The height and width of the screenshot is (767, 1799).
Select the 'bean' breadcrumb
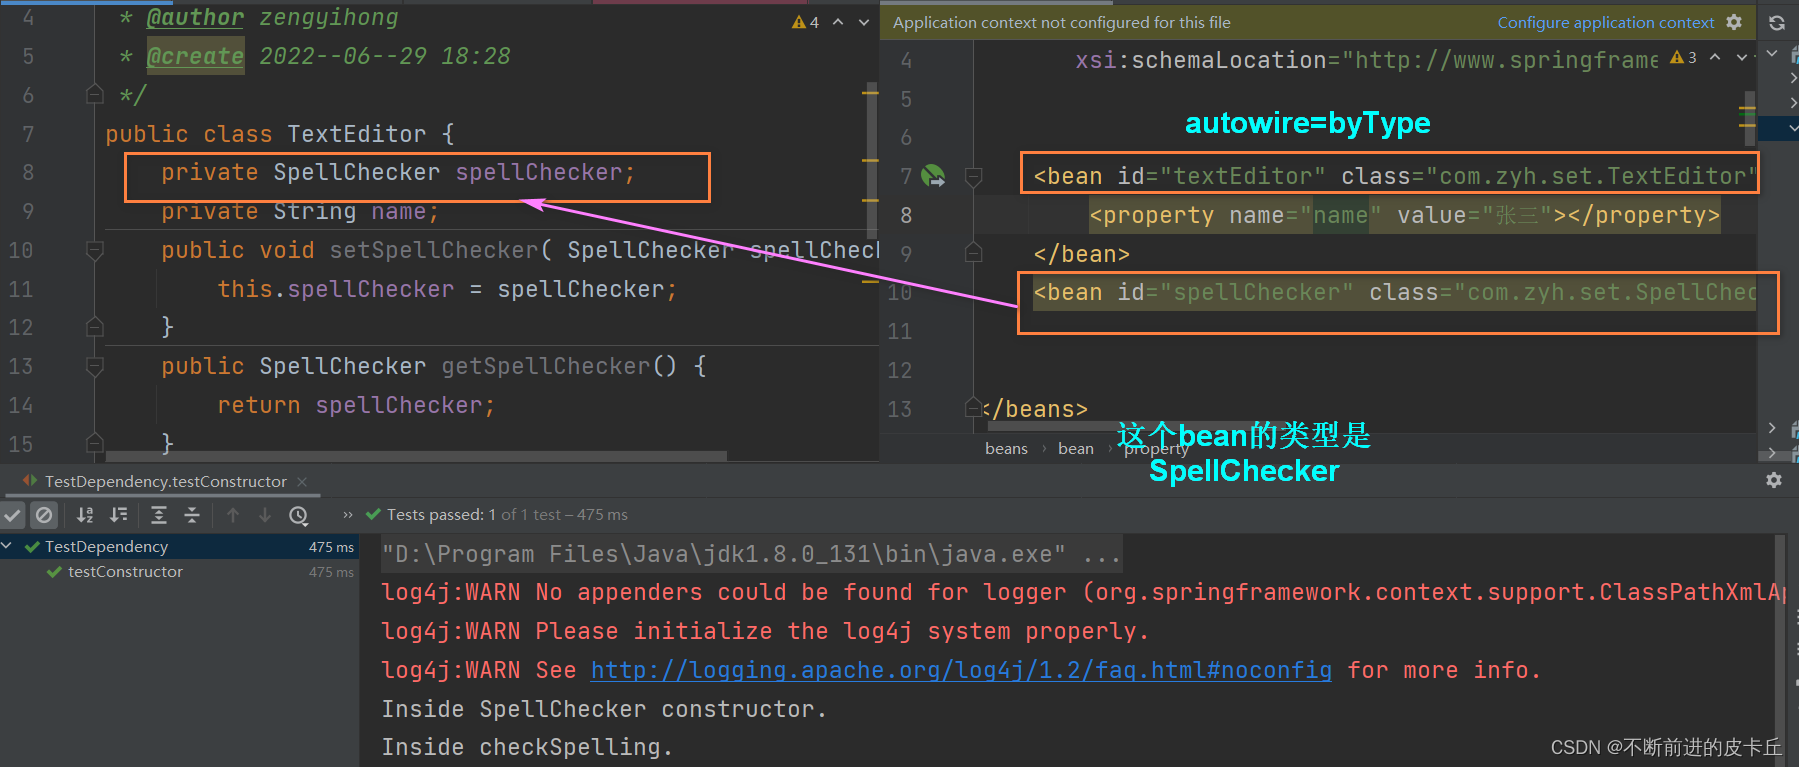point(1076,448)
